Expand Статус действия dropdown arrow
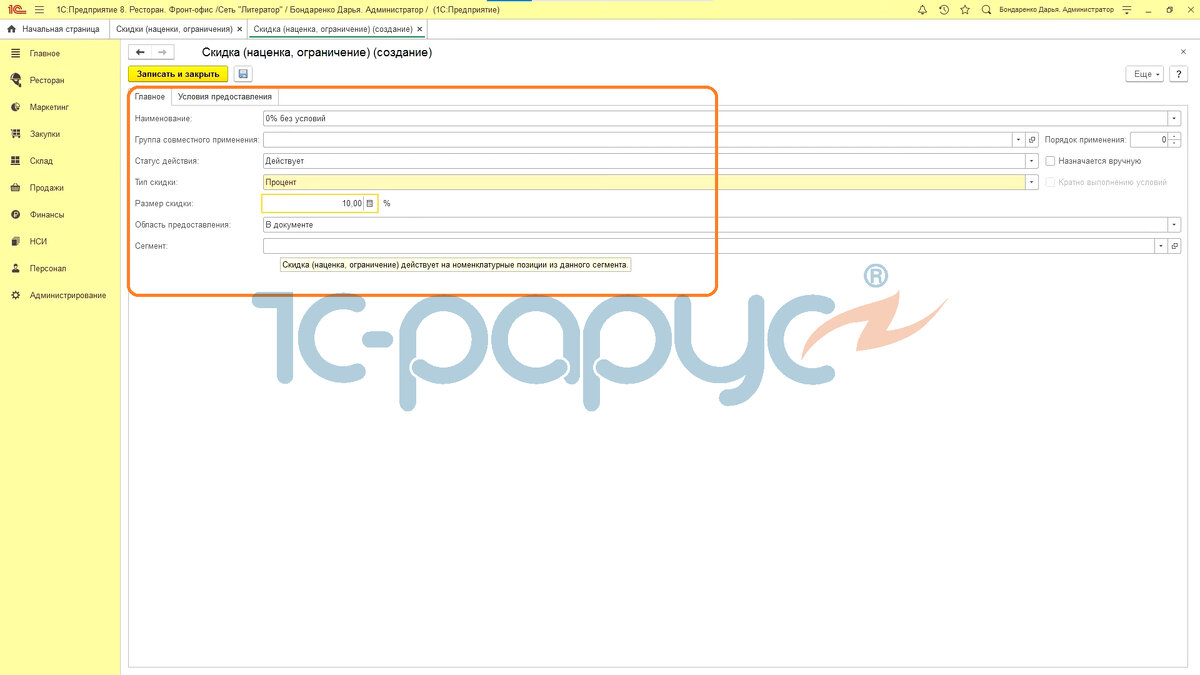 1033,161
